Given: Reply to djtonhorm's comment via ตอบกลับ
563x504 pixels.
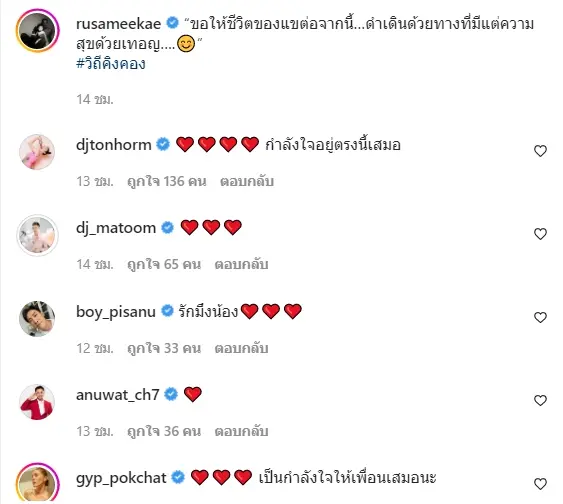Looking at the screenshot, I should 247,181.
